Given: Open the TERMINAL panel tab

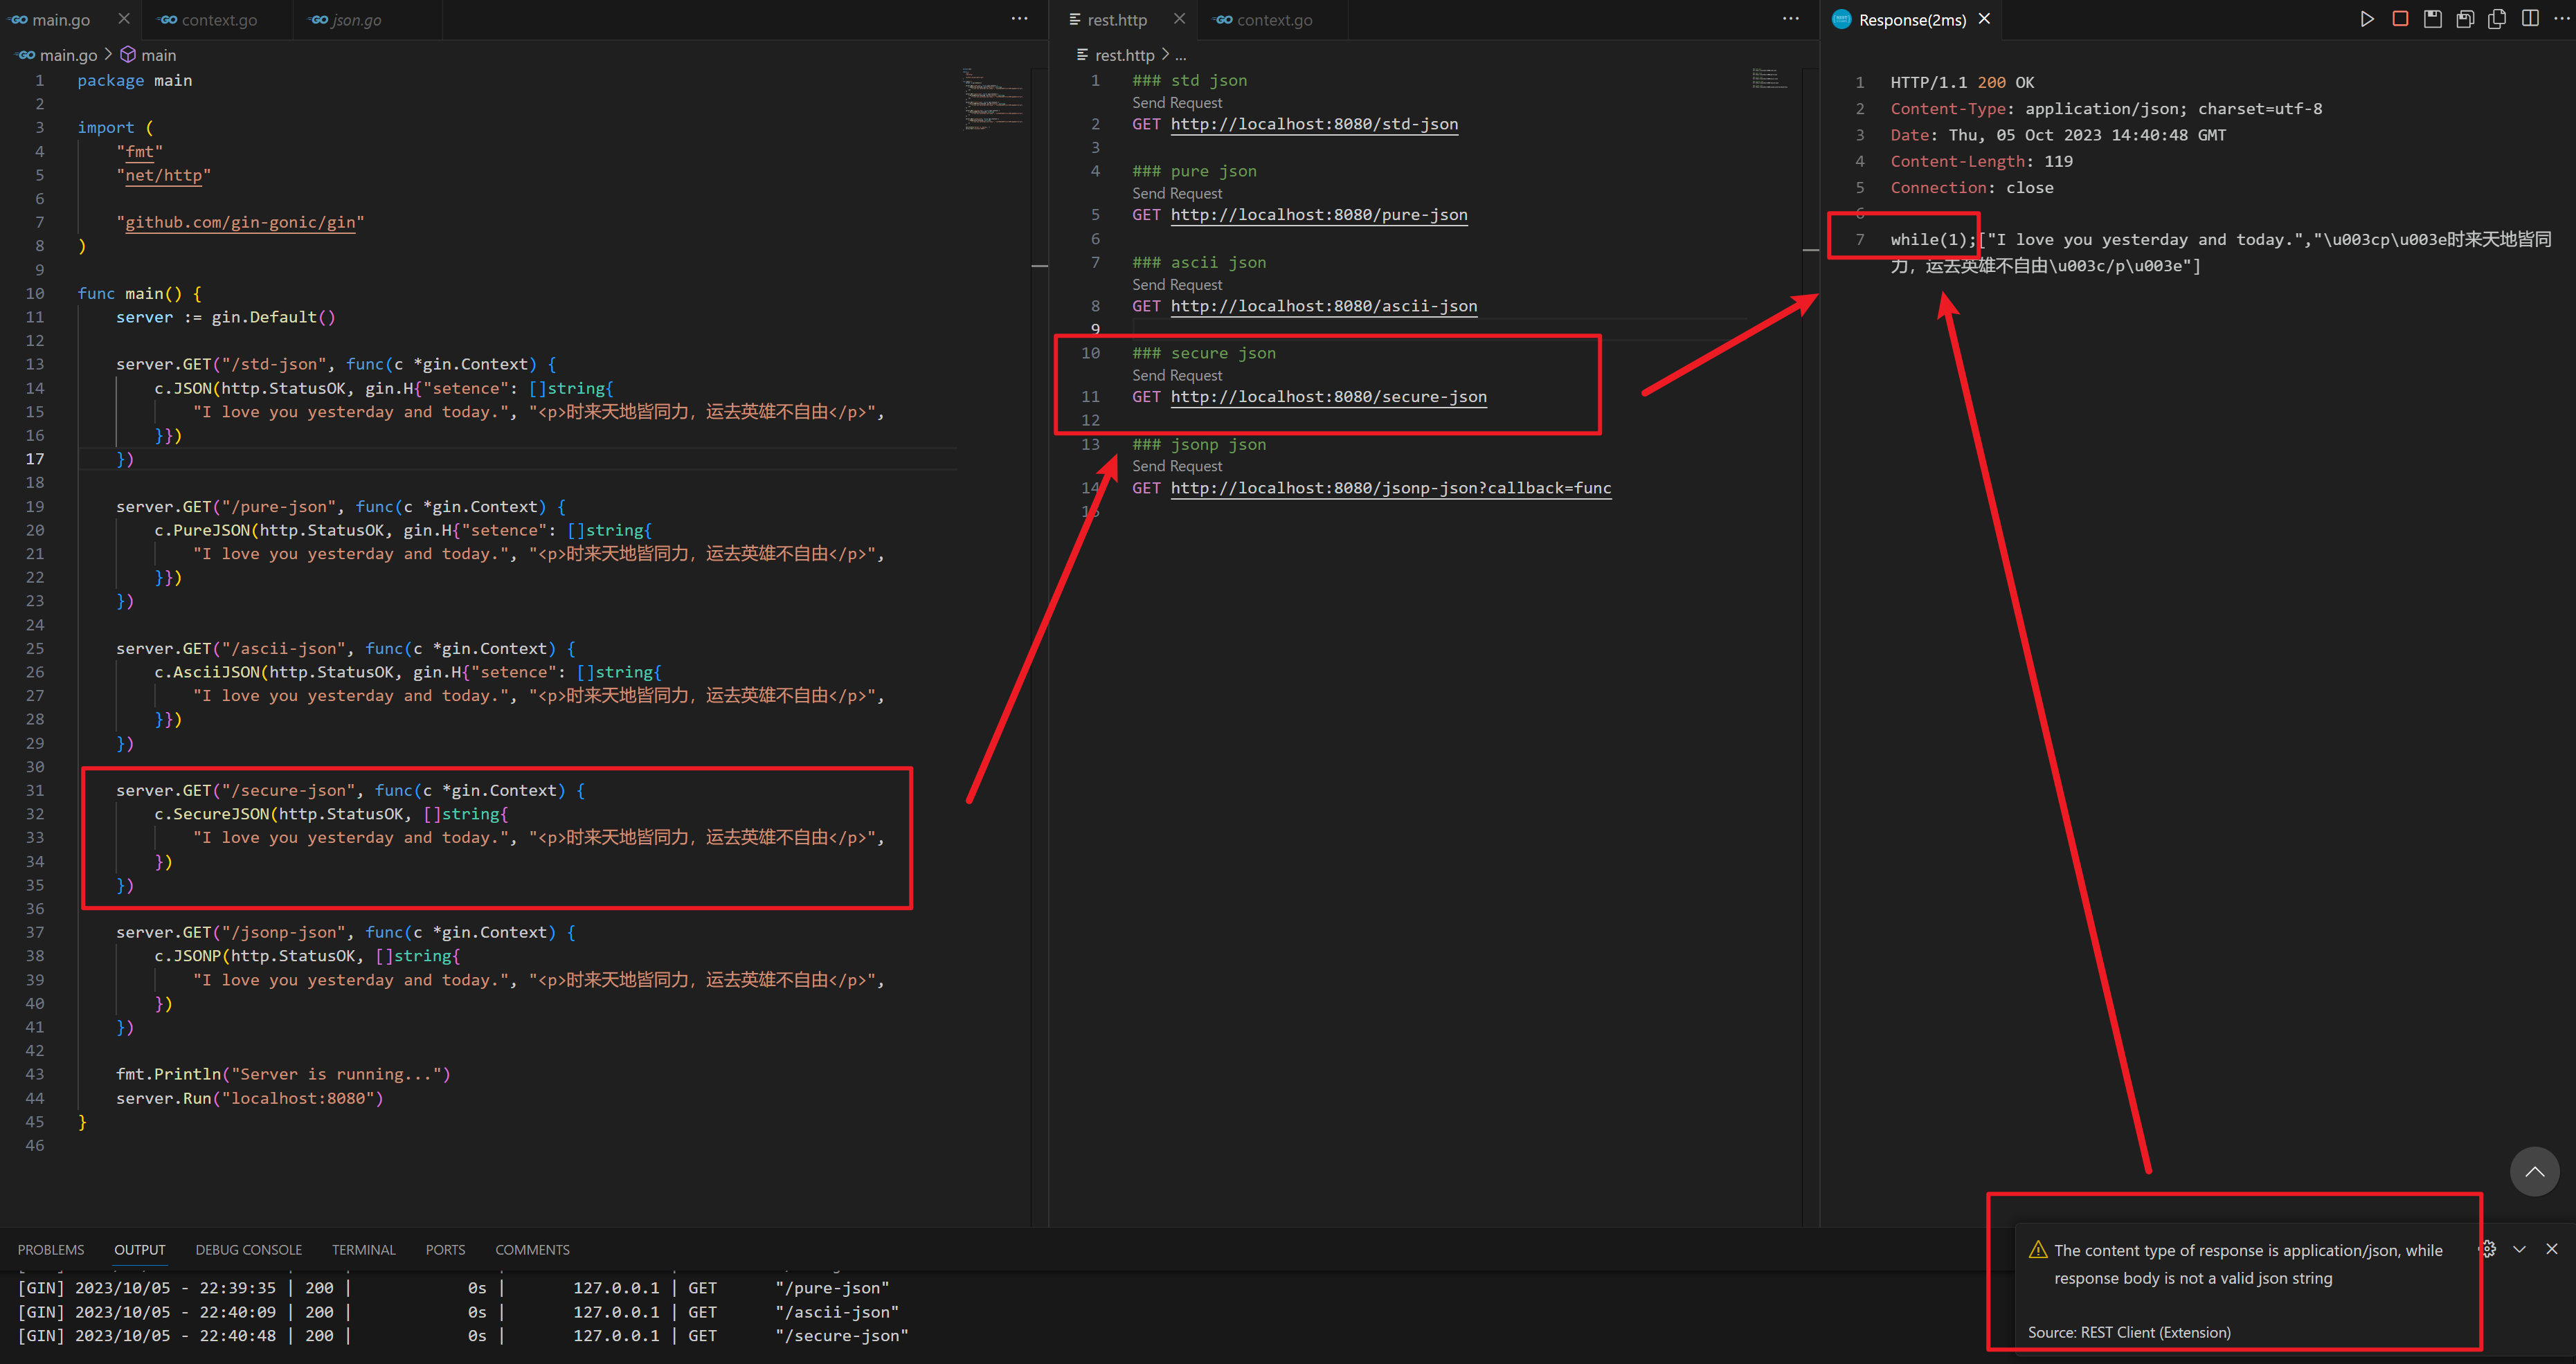Looking at the screenshot, I should point(364,1250).
